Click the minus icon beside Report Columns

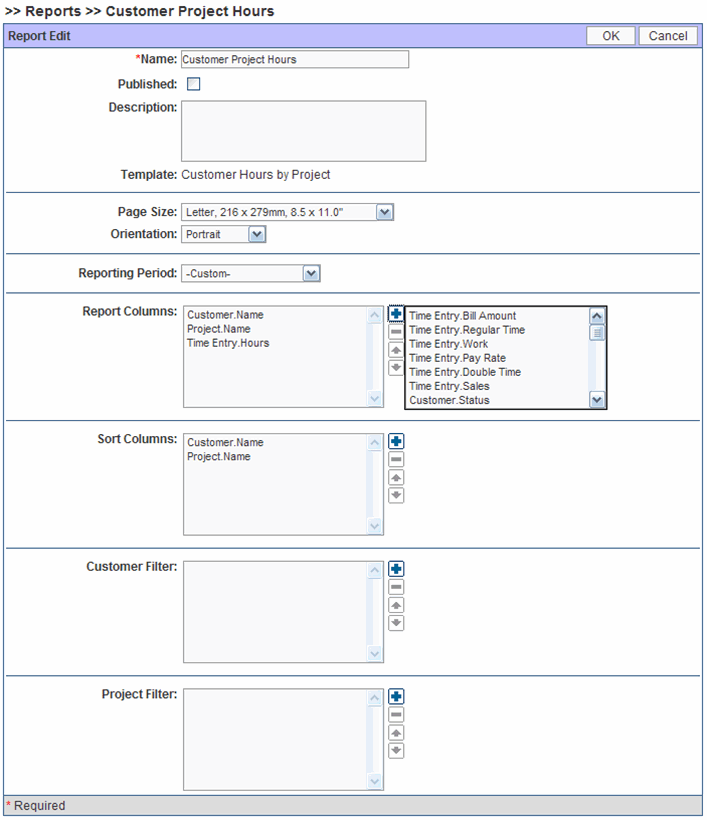tap(396, 332)
